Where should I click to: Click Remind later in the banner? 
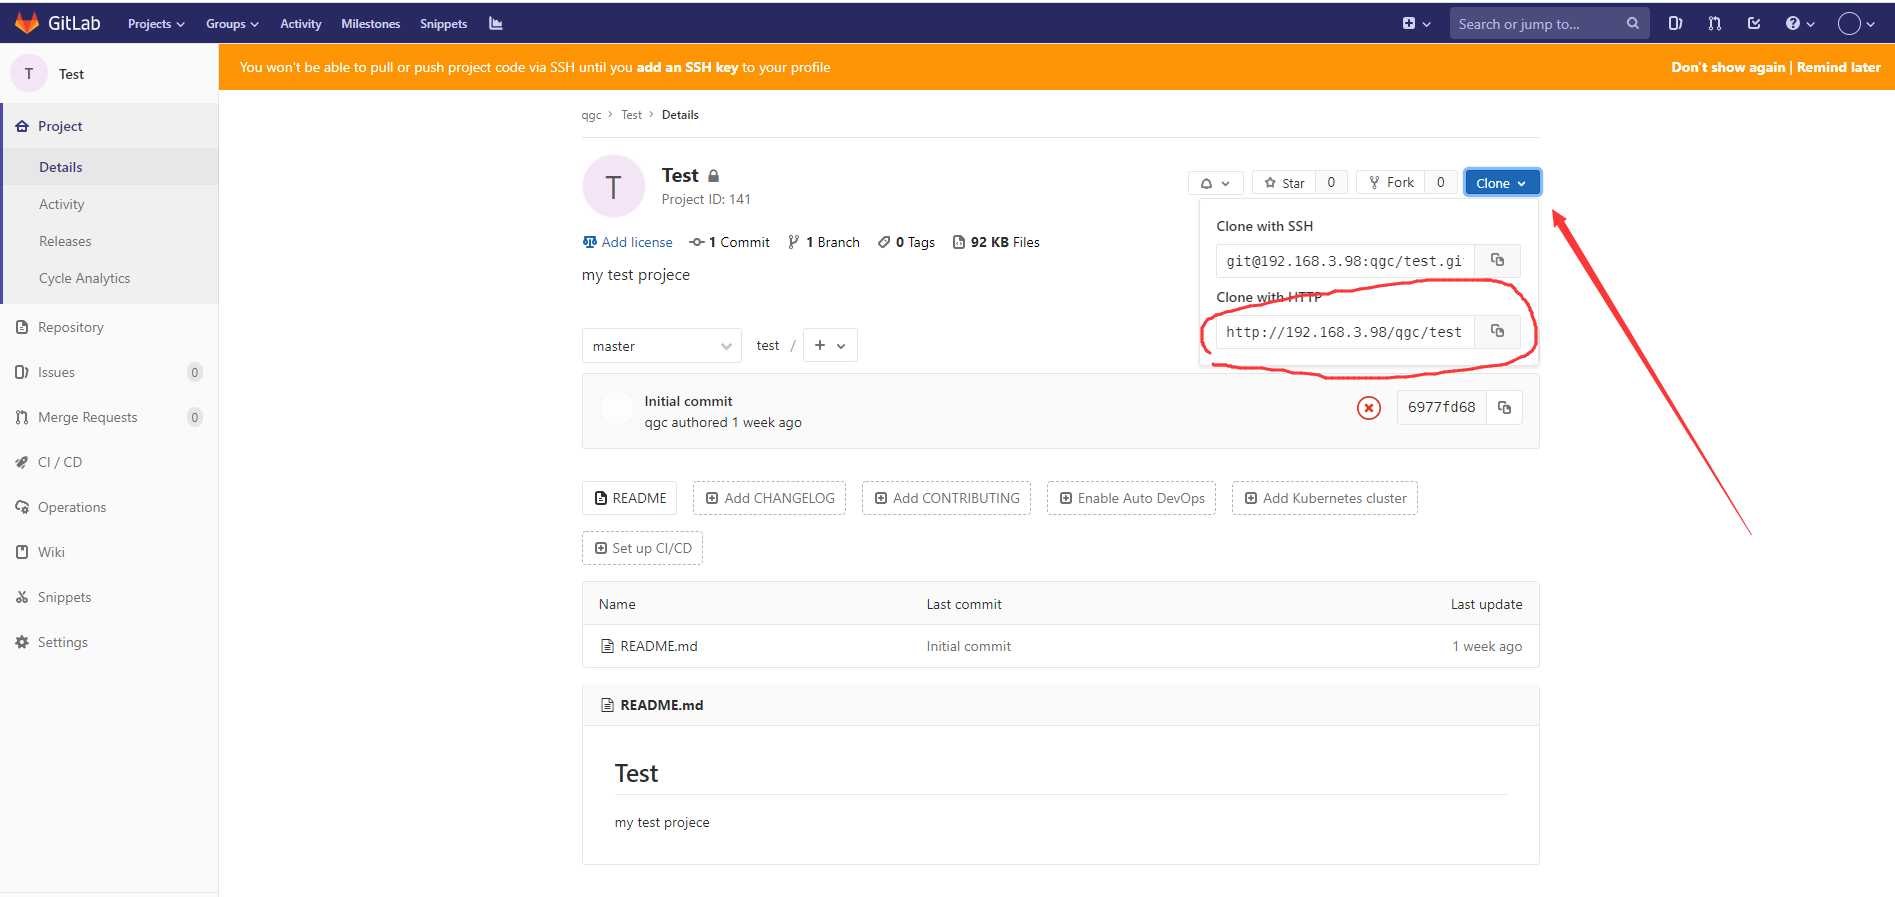(x=1838, y=67)
